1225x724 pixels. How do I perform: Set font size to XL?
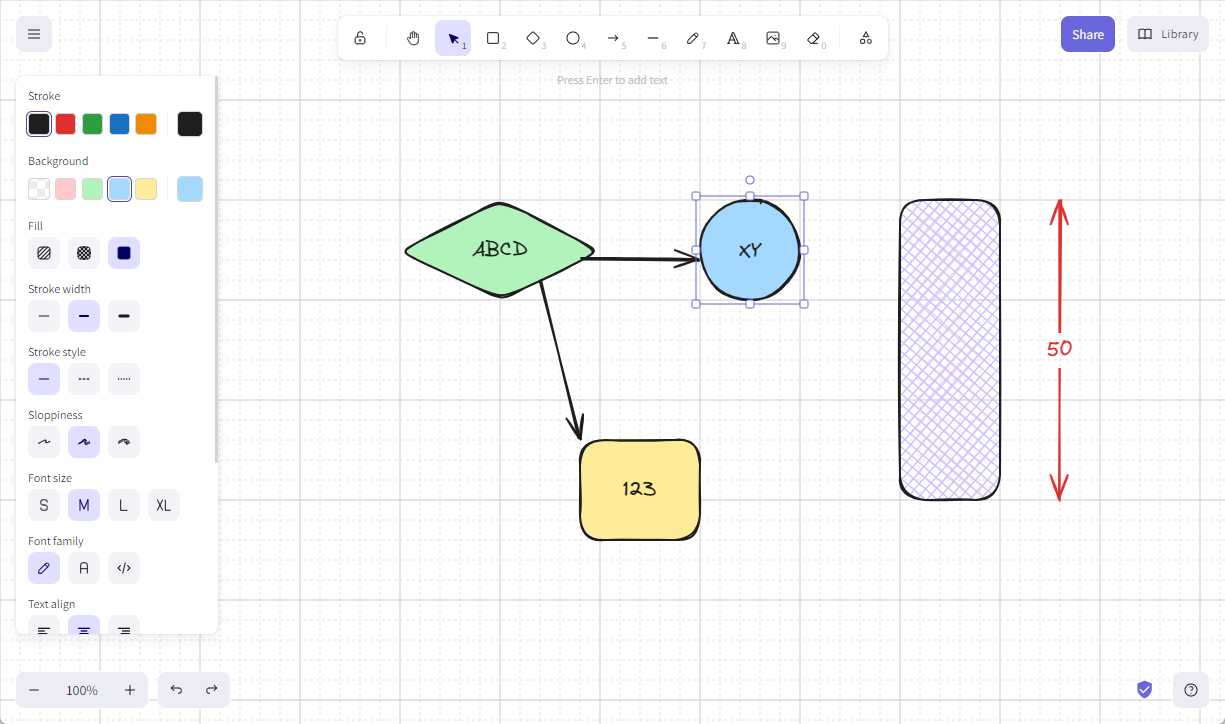coord(163,505)
